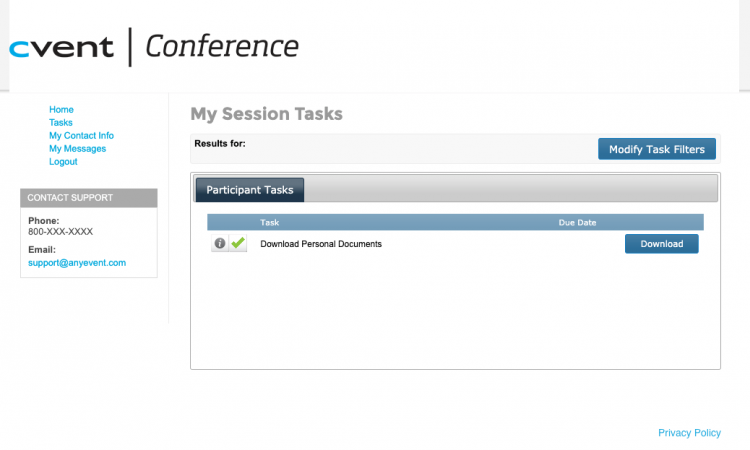Click the task info icon
This screenshot has width=750, height=450.
click(219, 244)
